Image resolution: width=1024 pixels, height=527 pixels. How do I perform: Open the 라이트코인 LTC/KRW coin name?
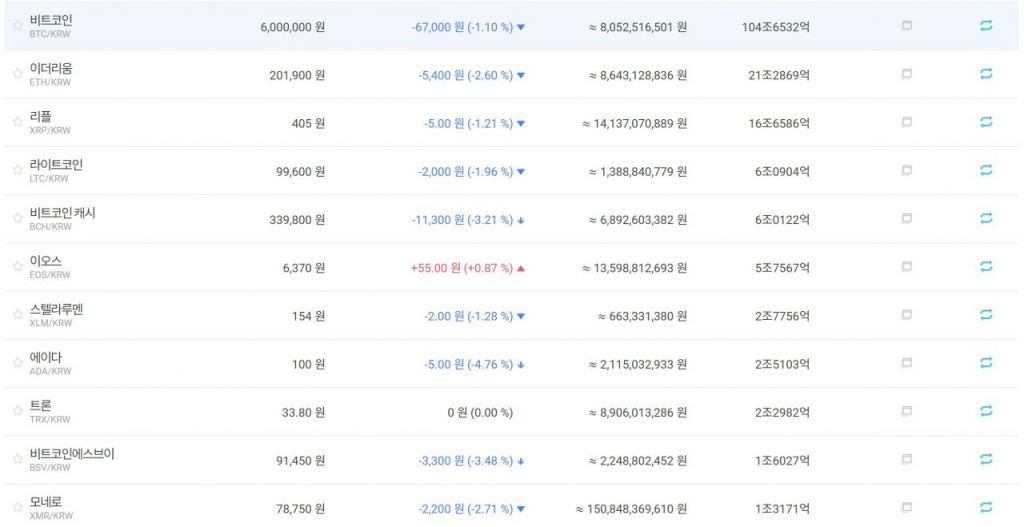click(56, 170)
